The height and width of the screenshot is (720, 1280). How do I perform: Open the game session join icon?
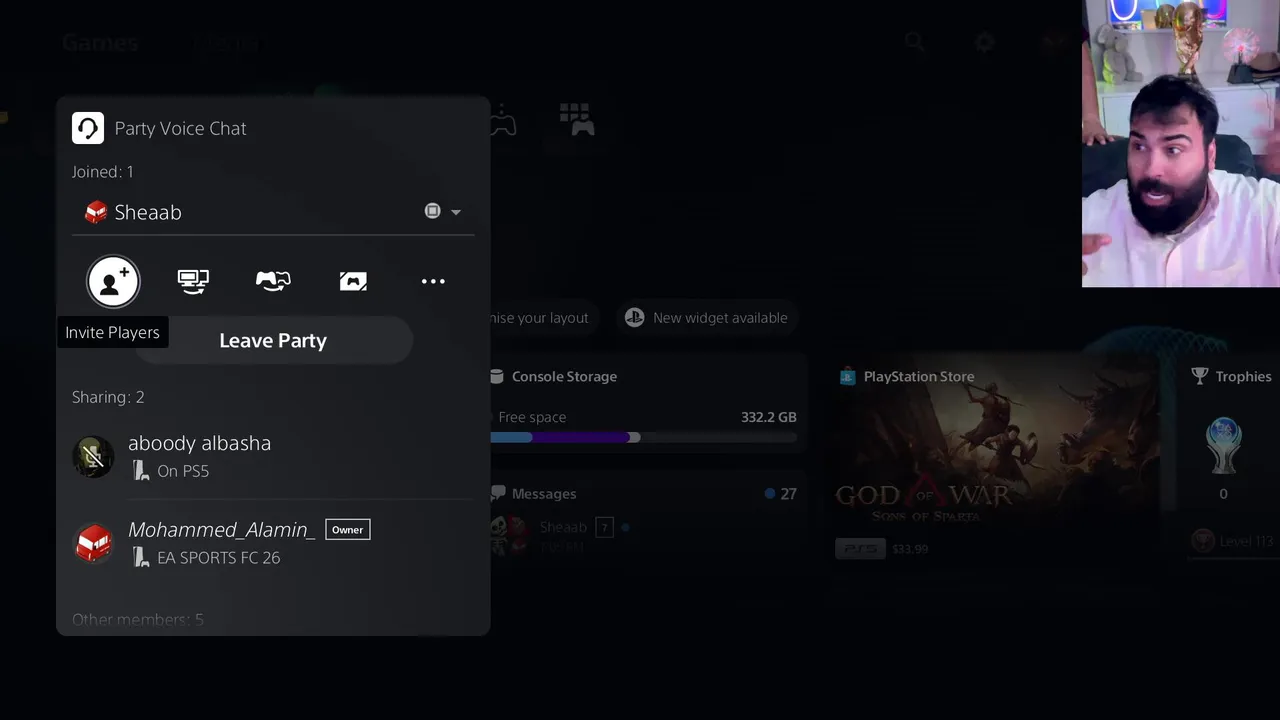click(353, 281)
